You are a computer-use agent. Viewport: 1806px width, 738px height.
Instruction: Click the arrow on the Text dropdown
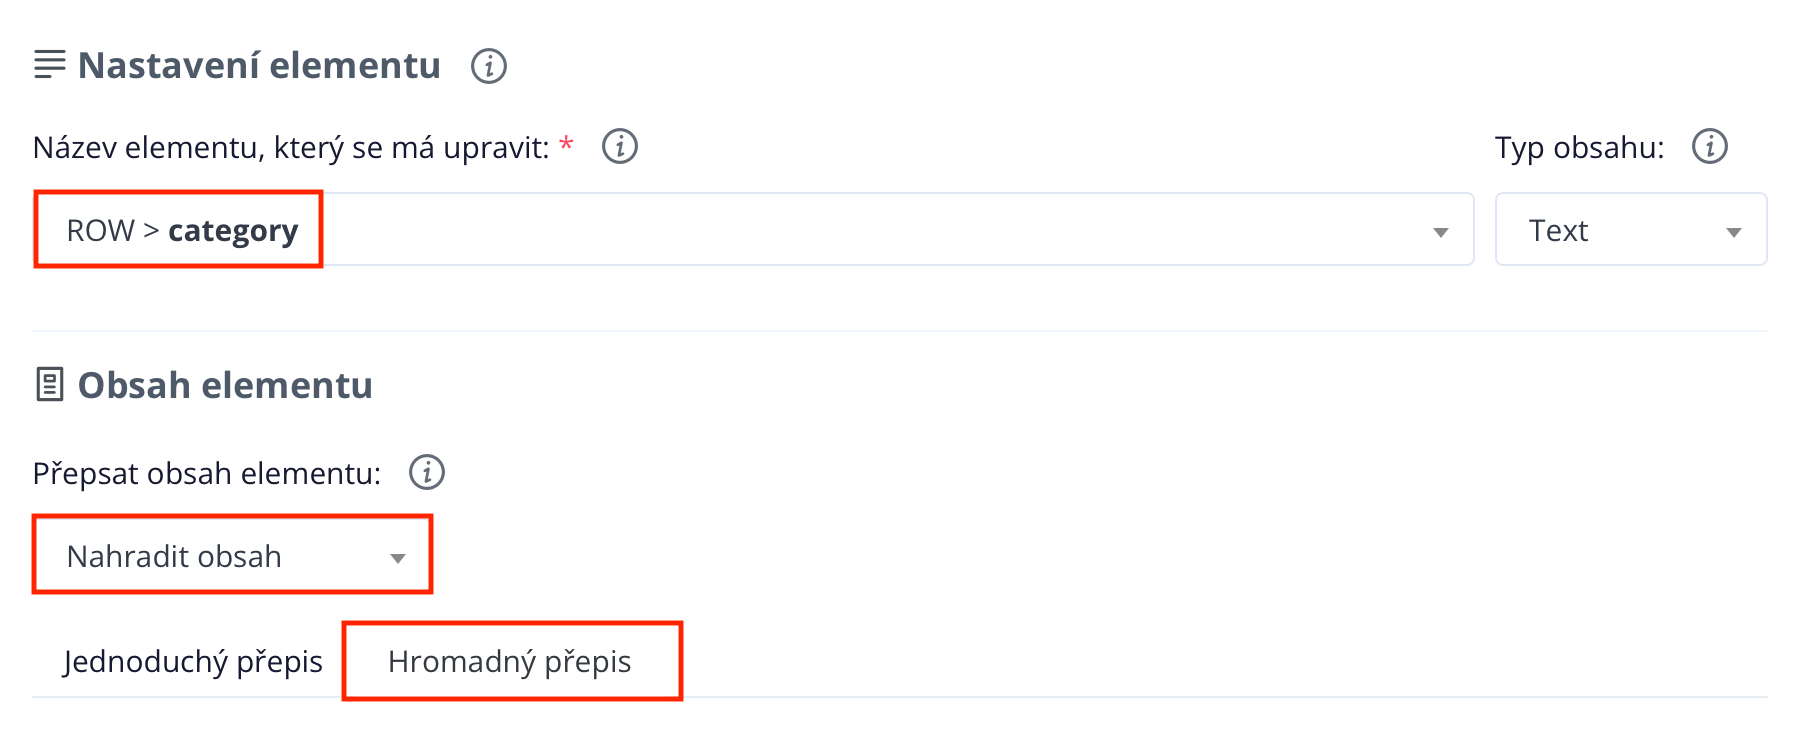tap(1733, 232)
